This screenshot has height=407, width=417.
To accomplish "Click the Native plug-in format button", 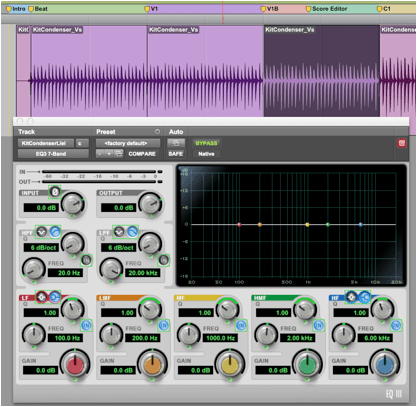I will 206,154.
